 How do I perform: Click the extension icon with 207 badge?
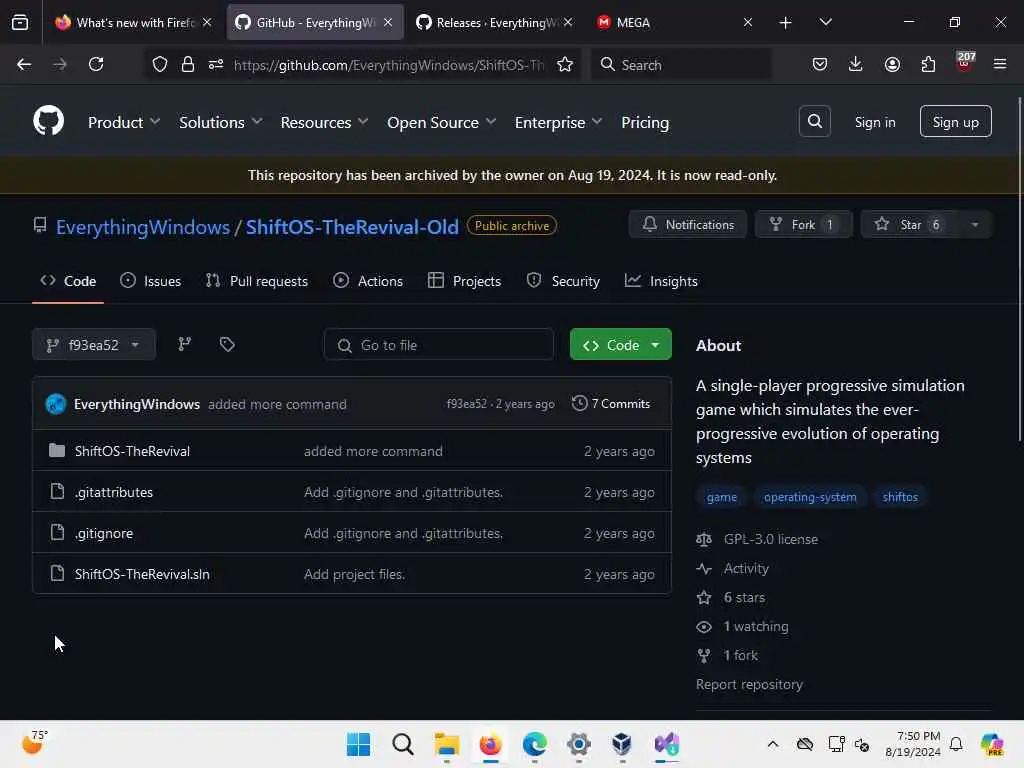(x=965, y=63)
